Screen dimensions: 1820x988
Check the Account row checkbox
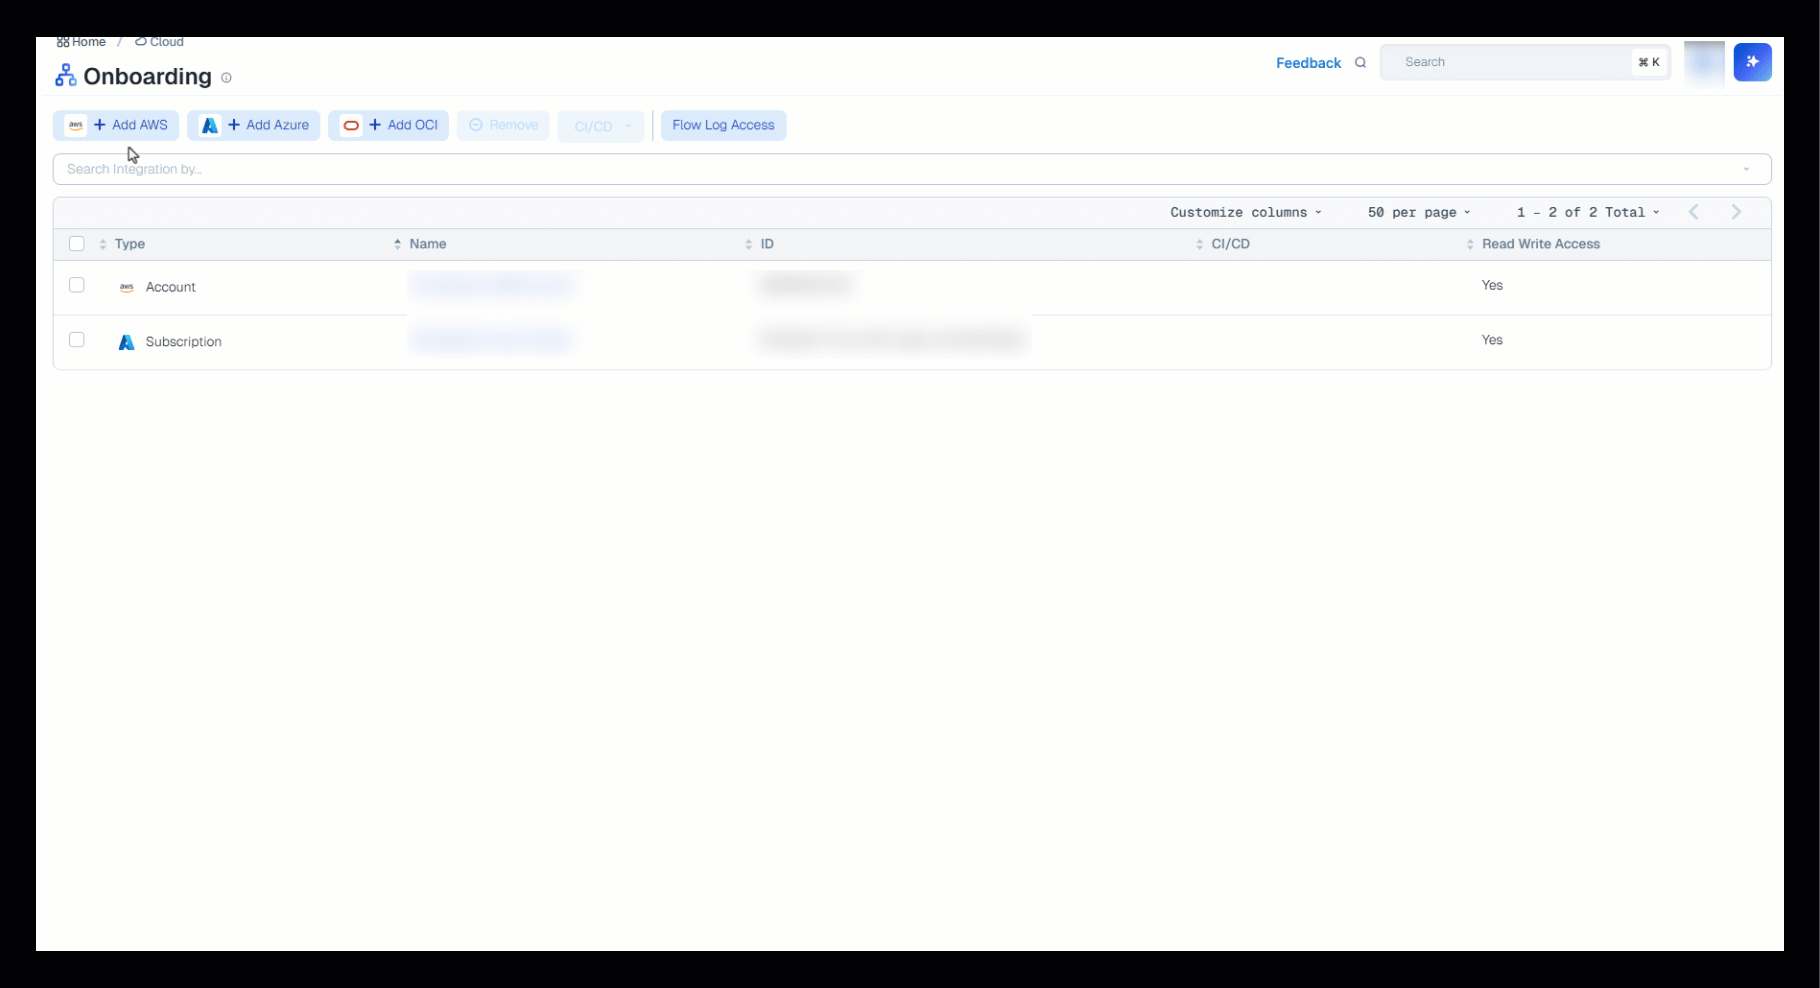tap(77, 285)
